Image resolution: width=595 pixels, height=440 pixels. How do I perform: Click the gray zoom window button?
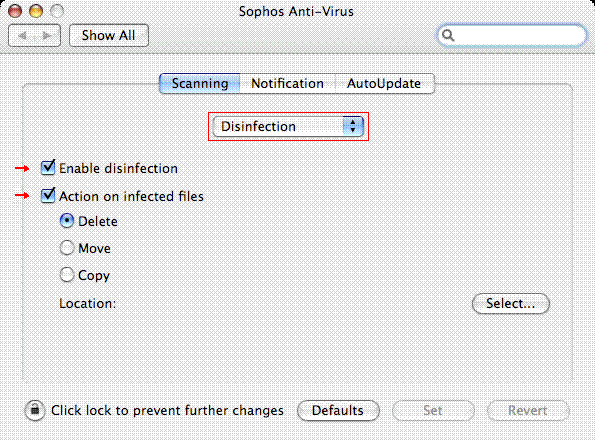coord(57,11)
